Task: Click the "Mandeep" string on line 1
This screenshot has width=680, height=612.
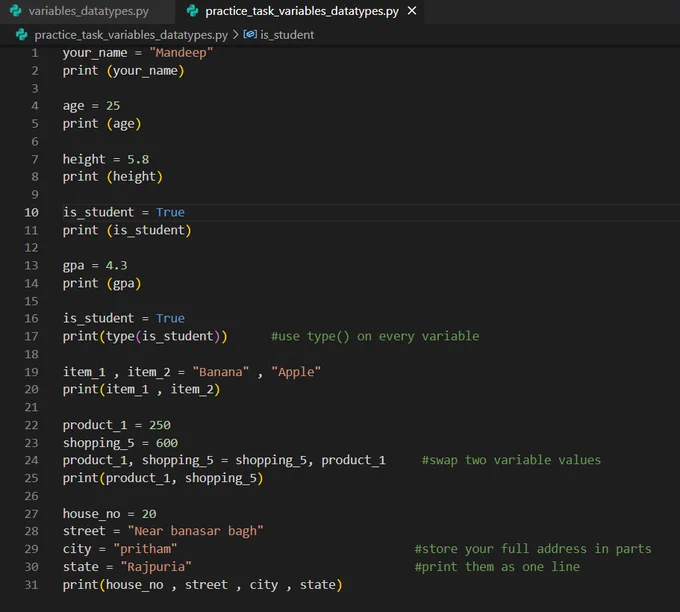Action: tap(181, 52)
